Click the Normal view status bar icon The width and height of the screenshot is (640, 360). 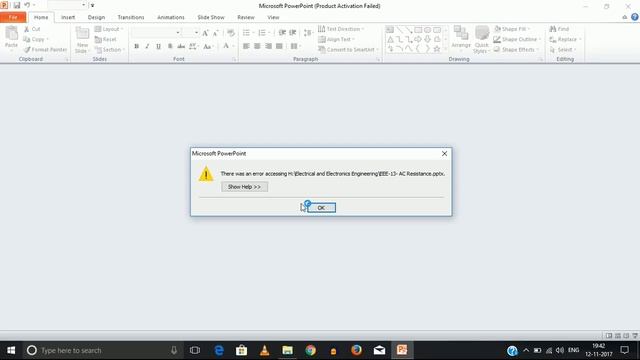[609, 336]
